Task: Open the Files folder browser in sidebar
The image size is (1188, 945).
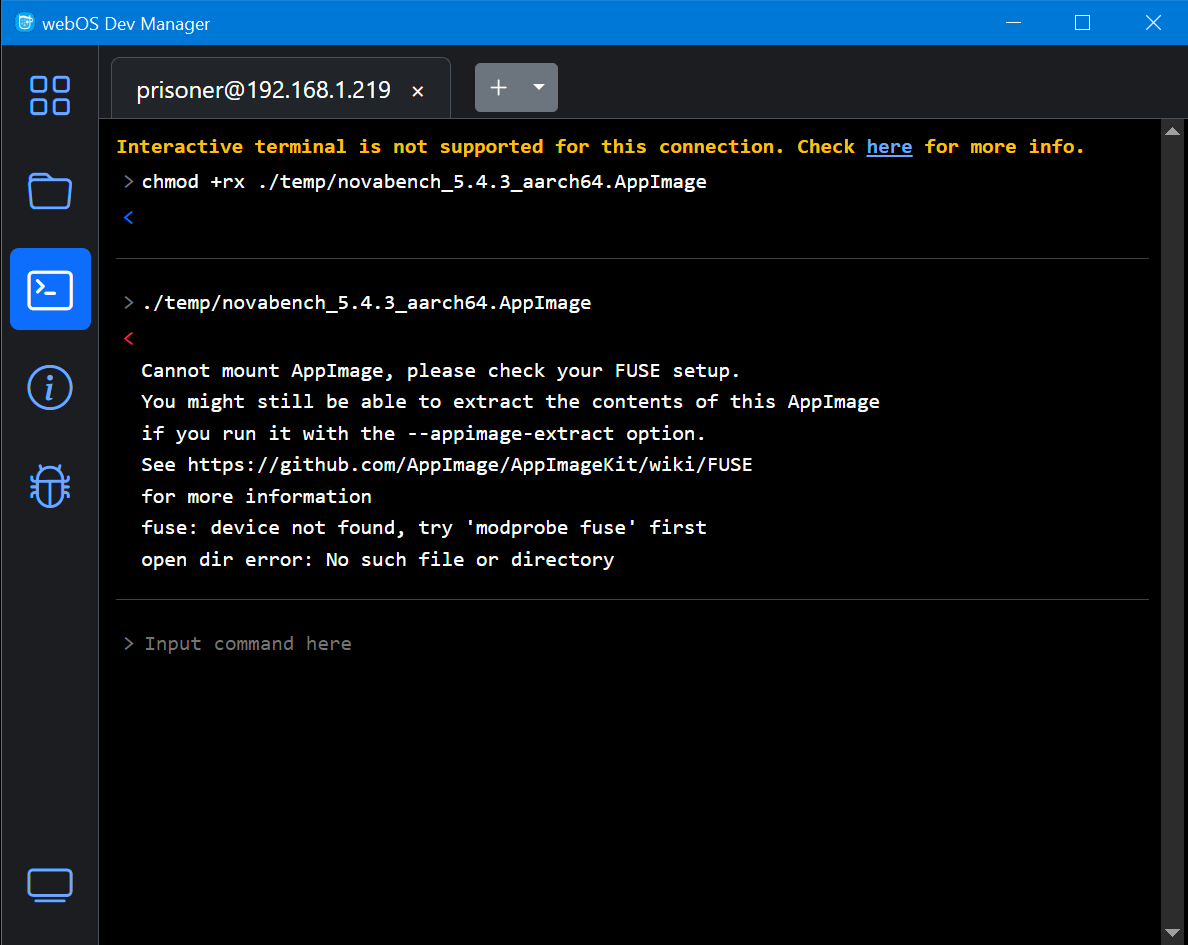Action: tap(50, 191)
